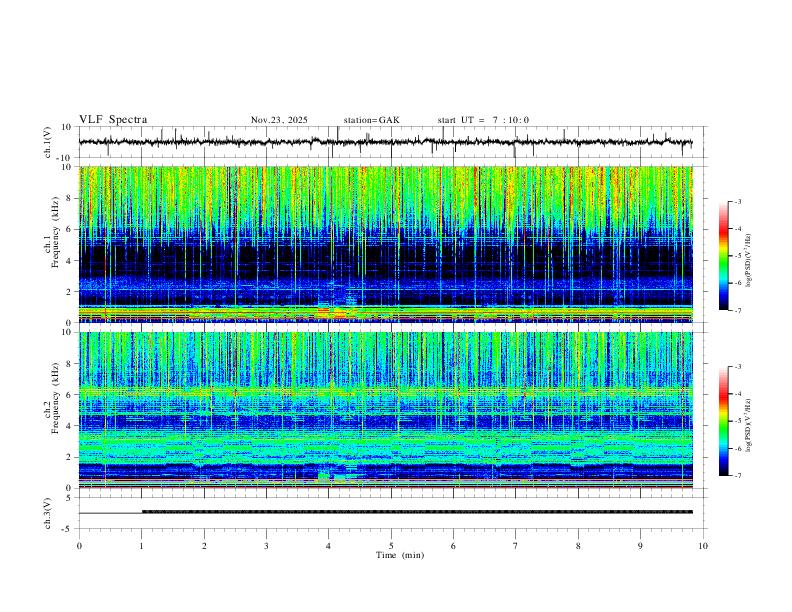
Task: Click the 'ch.1(V)' axis label
Action: coord(48,142)
